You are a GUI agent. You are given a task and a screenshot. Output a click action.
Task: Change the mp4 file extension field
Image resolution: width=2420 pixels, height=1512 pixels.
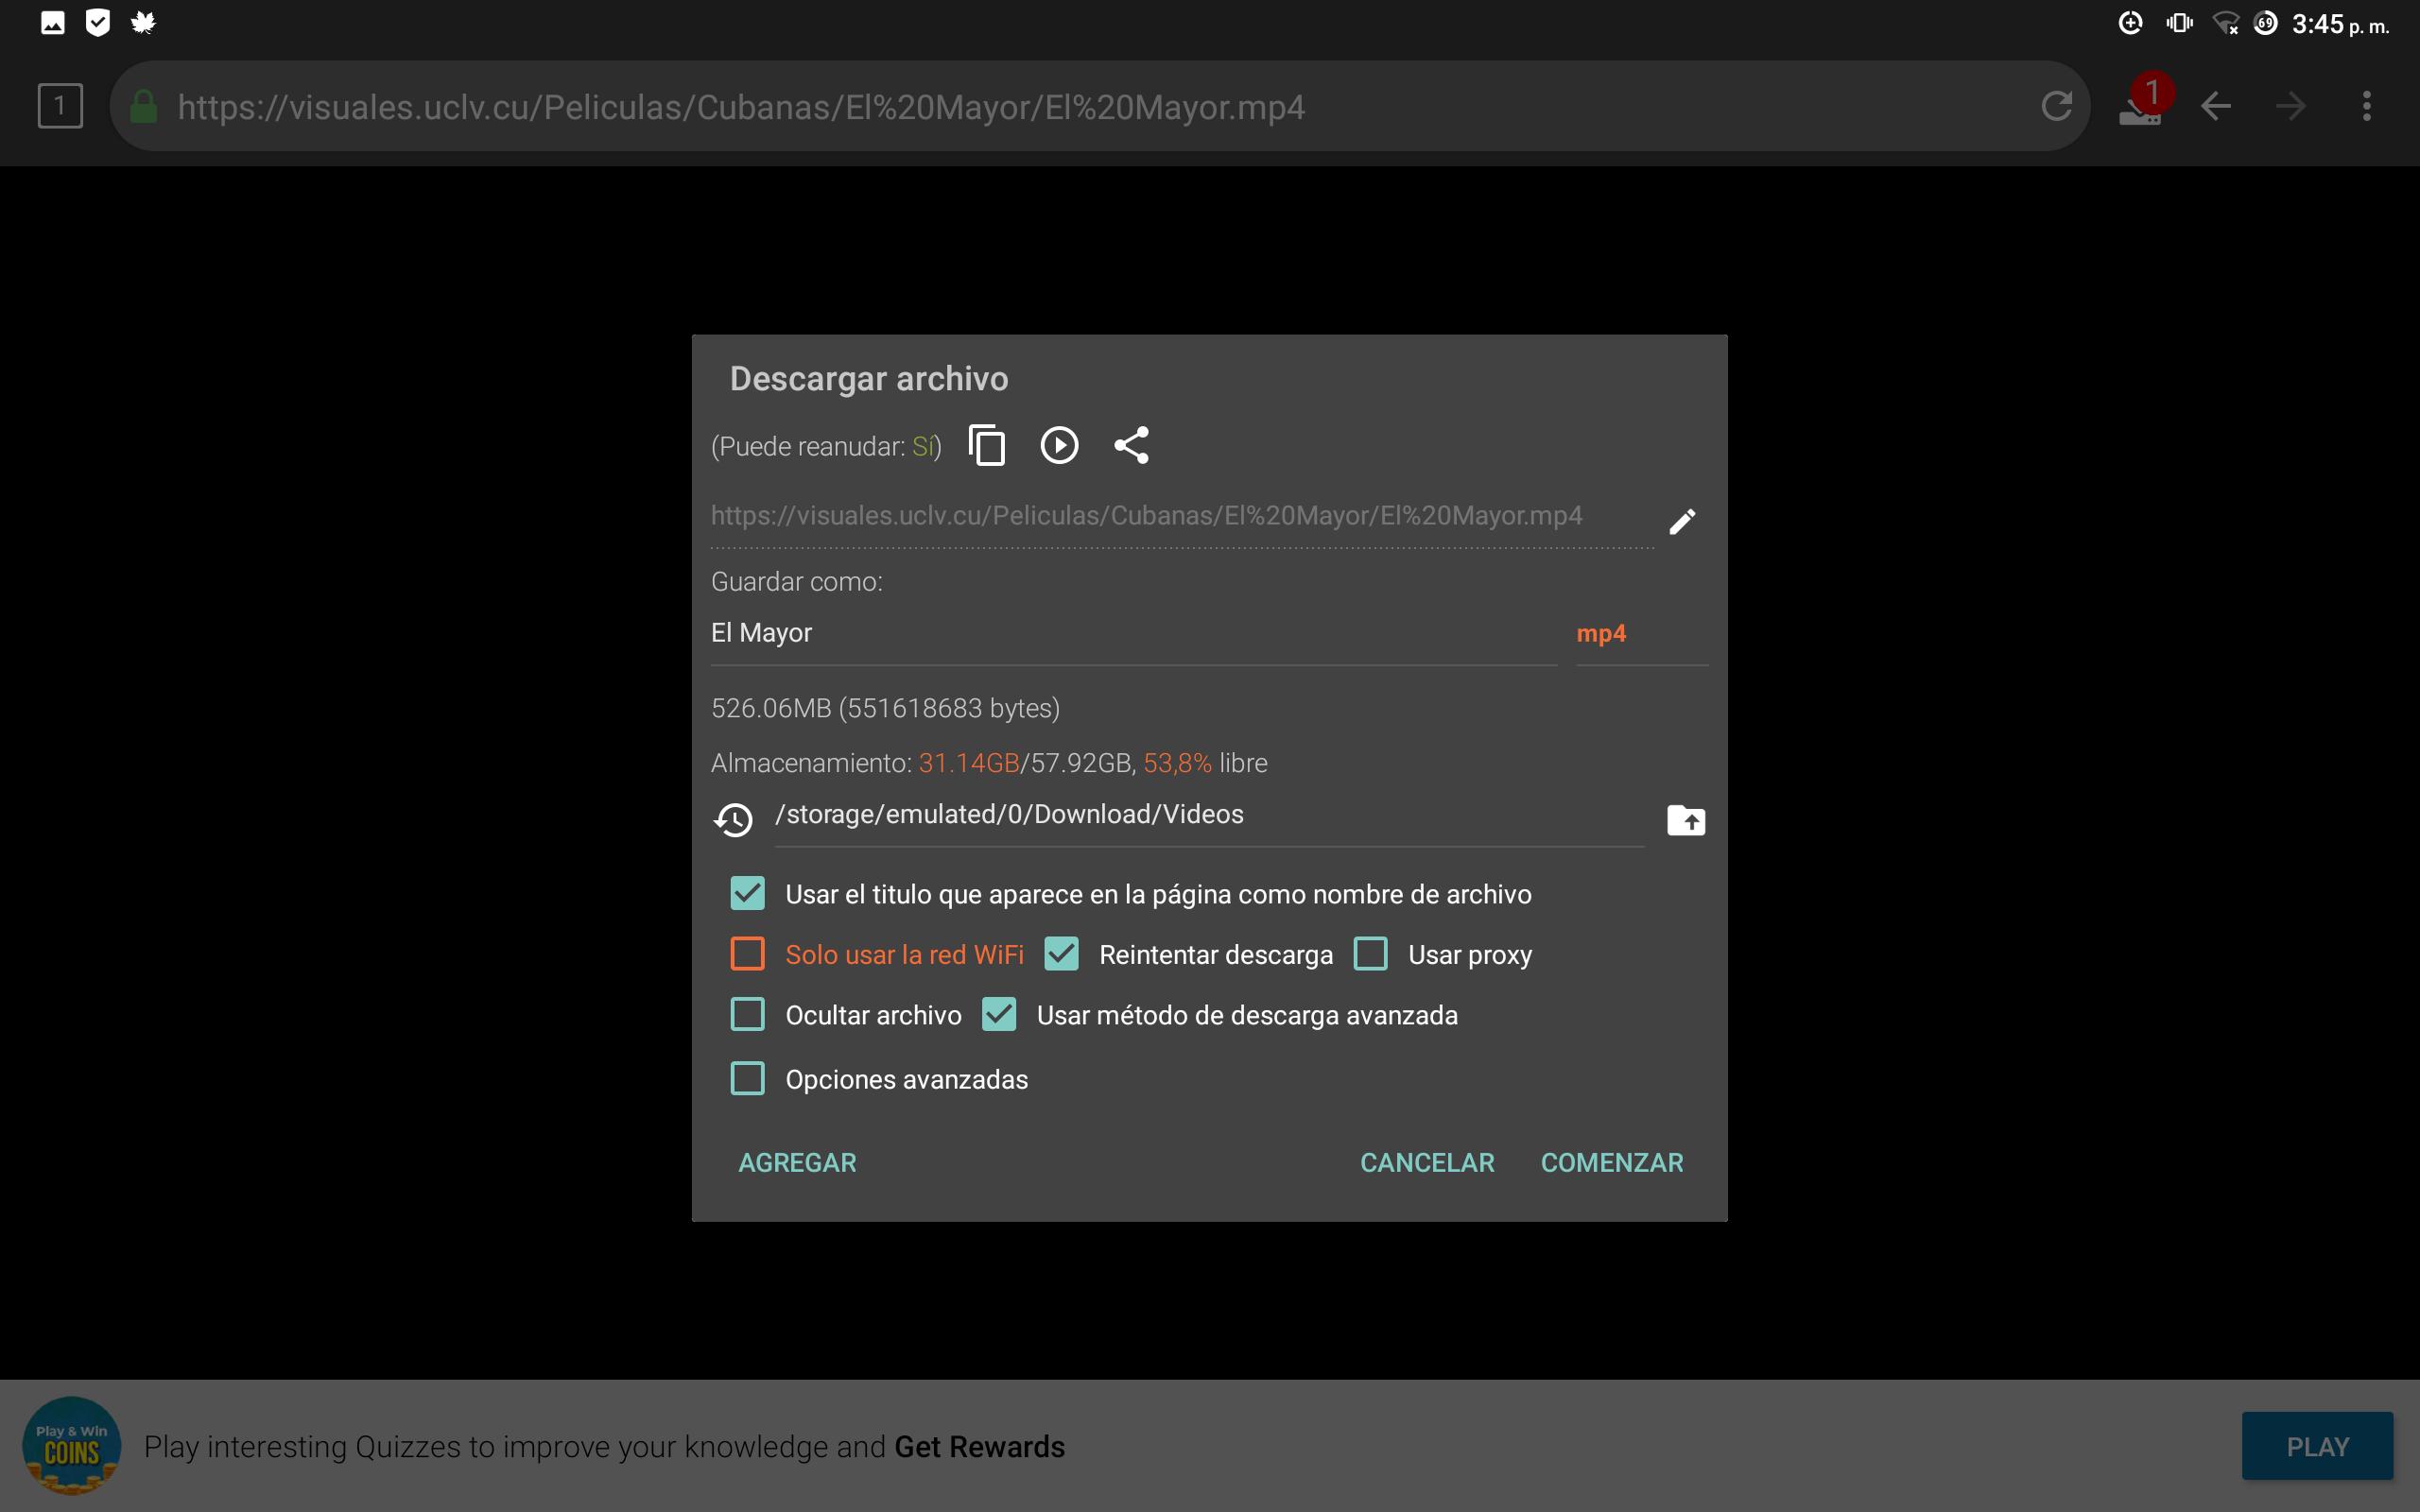click(1641, 634)
